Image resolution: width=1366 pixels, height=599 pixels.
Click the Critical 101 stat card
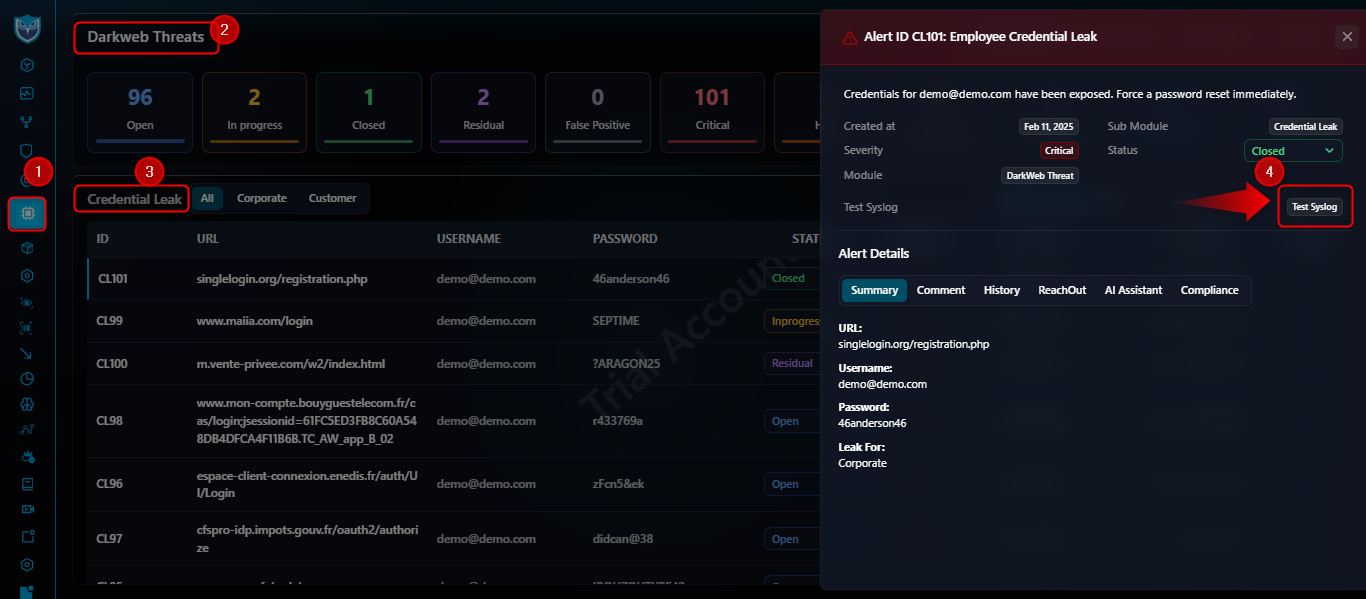coord(712,112)
